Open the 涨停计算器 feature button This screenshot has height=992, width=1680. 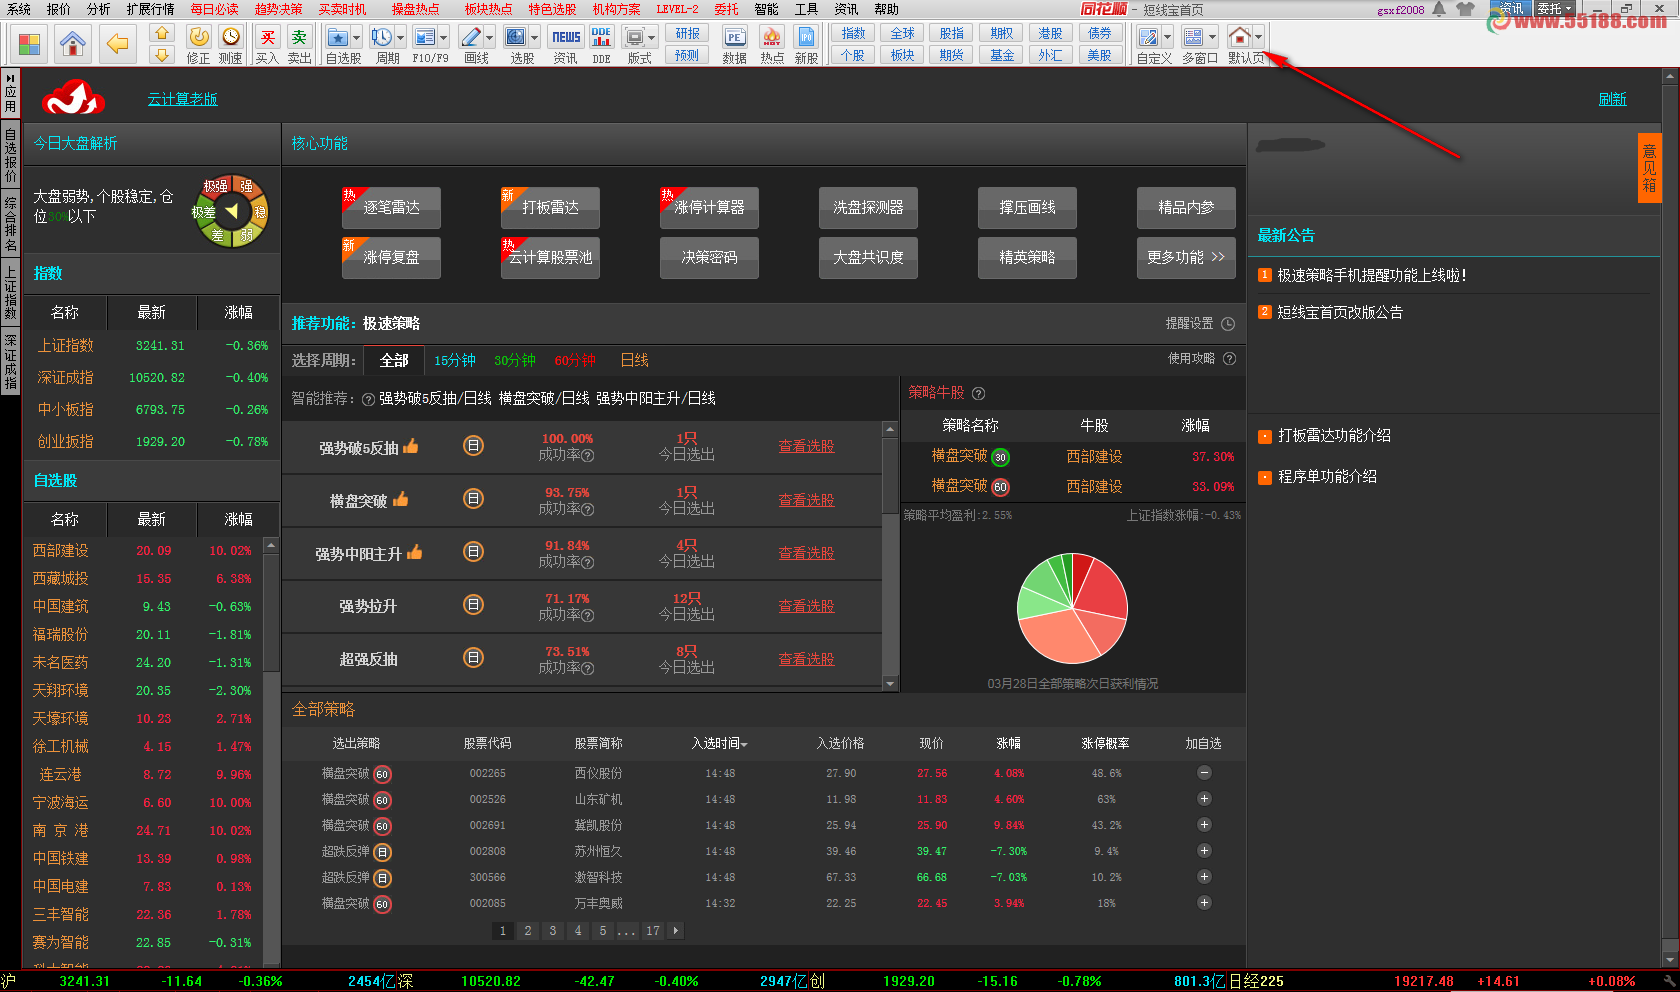tap(709, 207)
